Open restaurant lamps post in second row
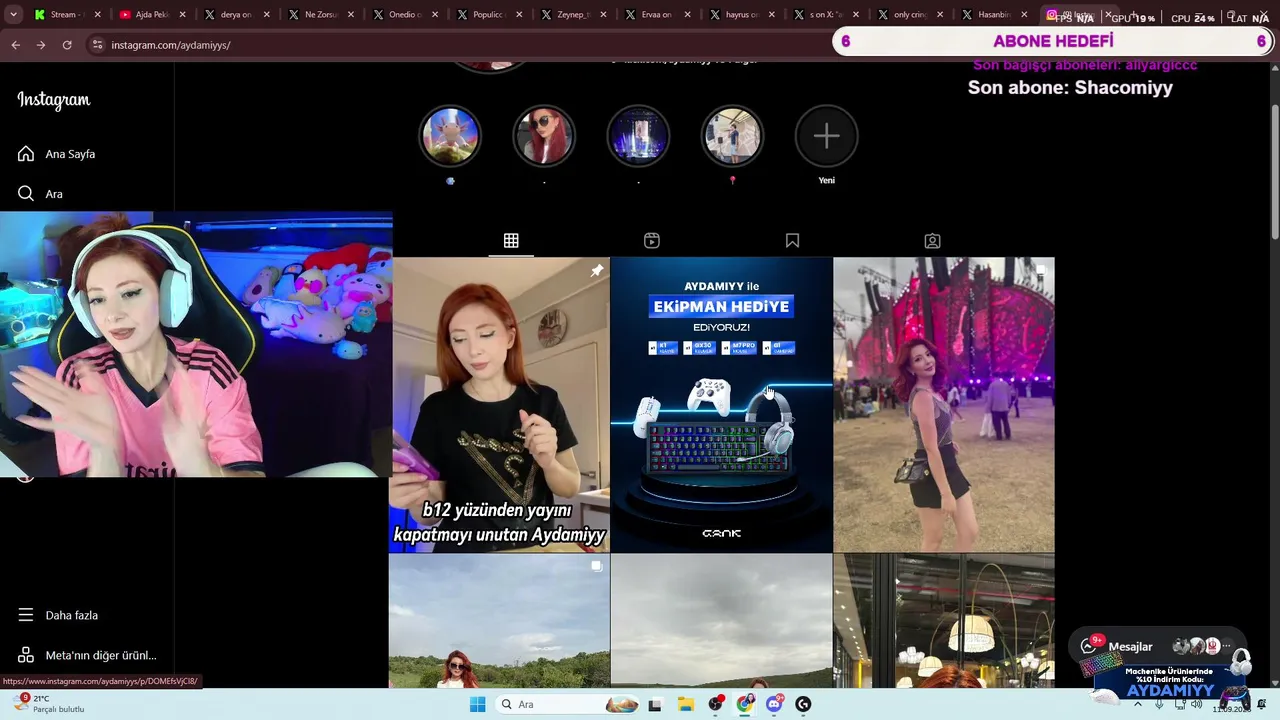1280x720 pixels. coord(943,621)
